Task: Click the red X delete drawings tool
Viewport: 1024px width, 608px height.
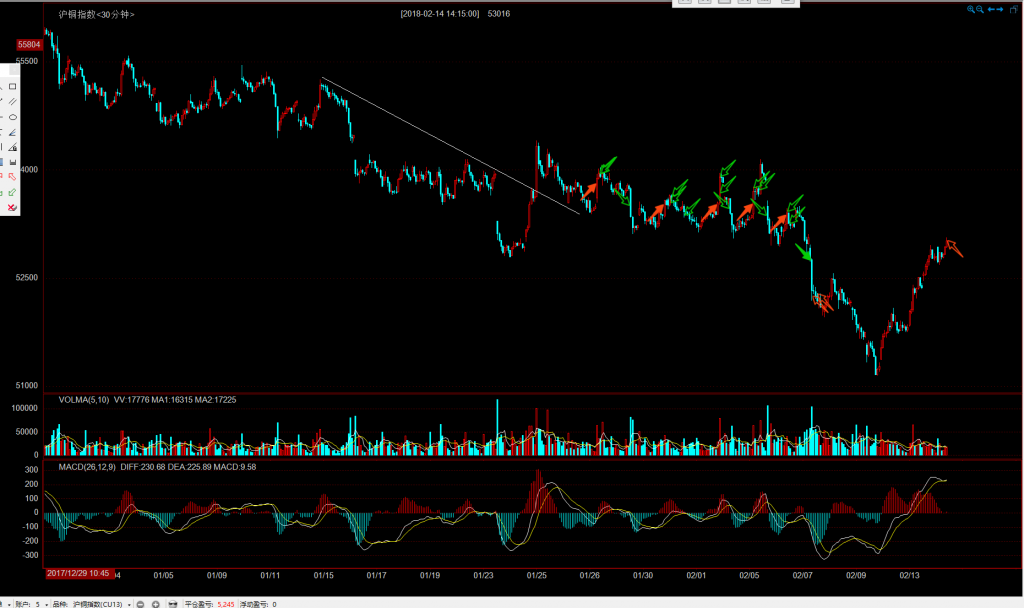Action: click(12, 207)
